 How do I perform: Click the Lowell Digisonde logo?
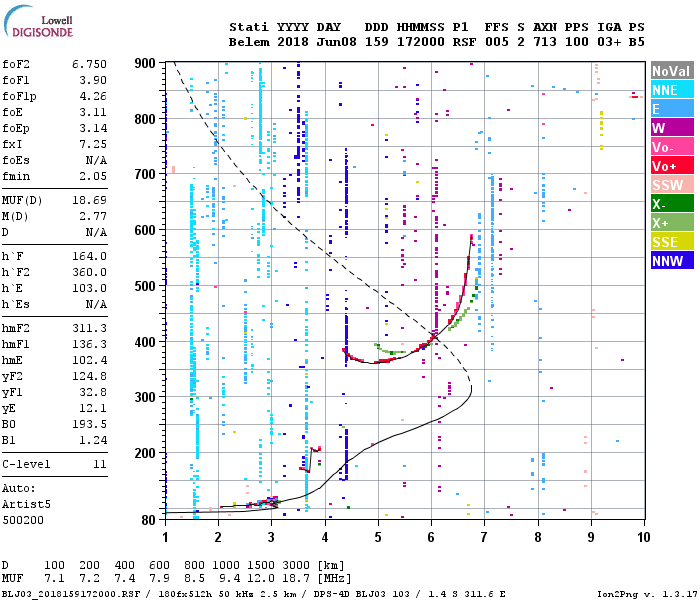click(39, 21)
